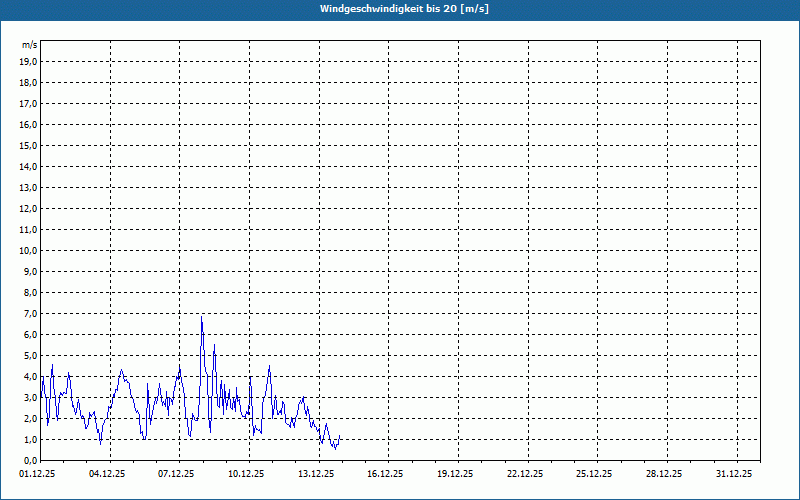Select the 22.12.25 date label
The image size is (800, 500).
pyautogui.click(x=524, y=474)
